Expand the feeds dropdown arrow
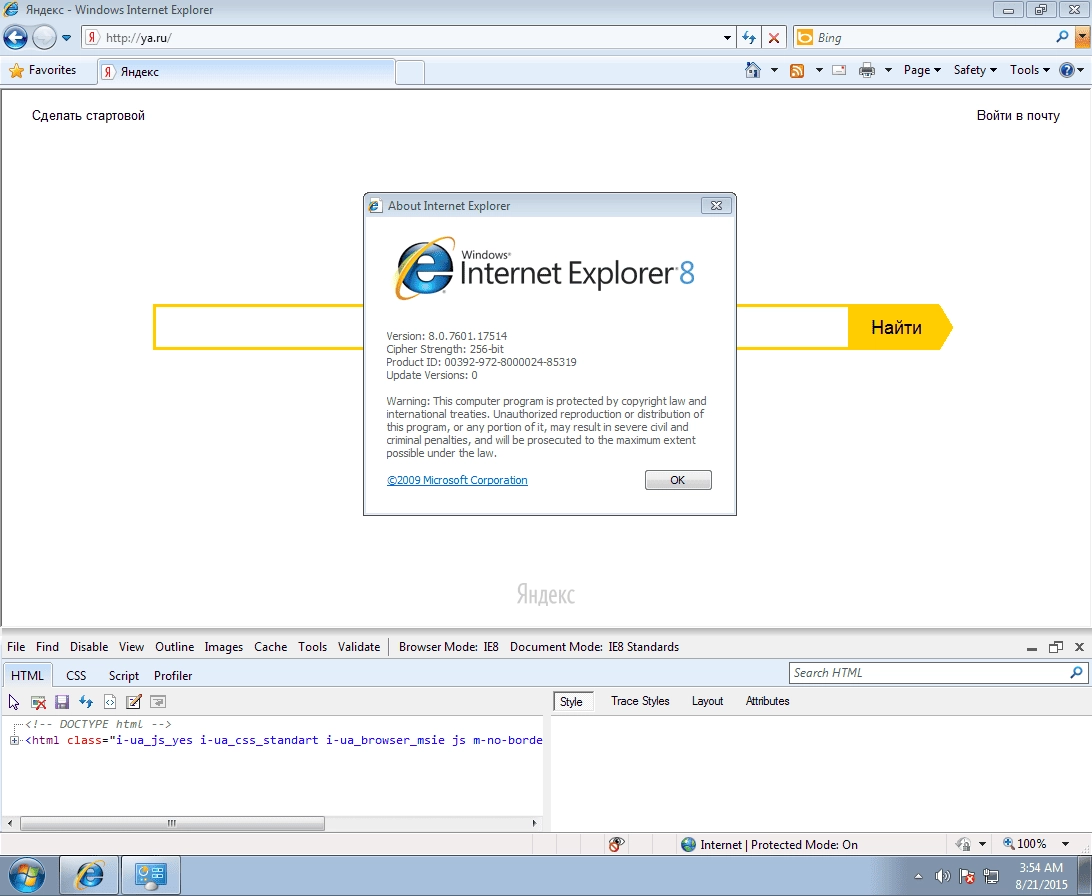The height and width of the screenshot is (896, 1092). 819,70
